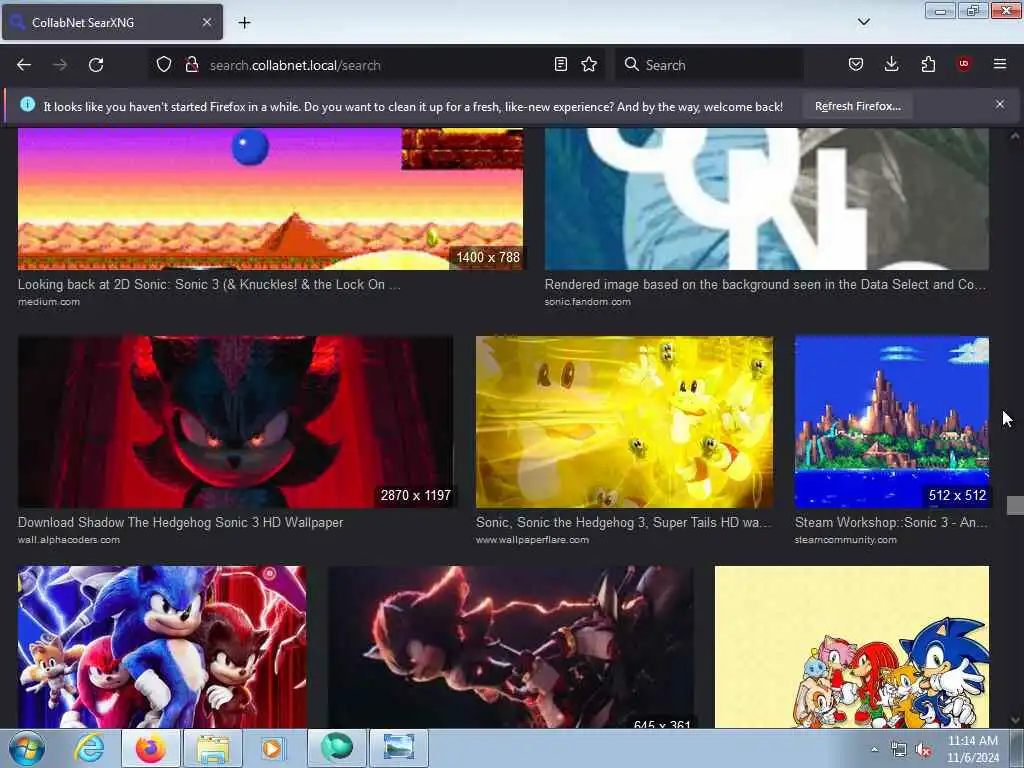Click the uBlock Origin extension icon

(x=964, y=64)
